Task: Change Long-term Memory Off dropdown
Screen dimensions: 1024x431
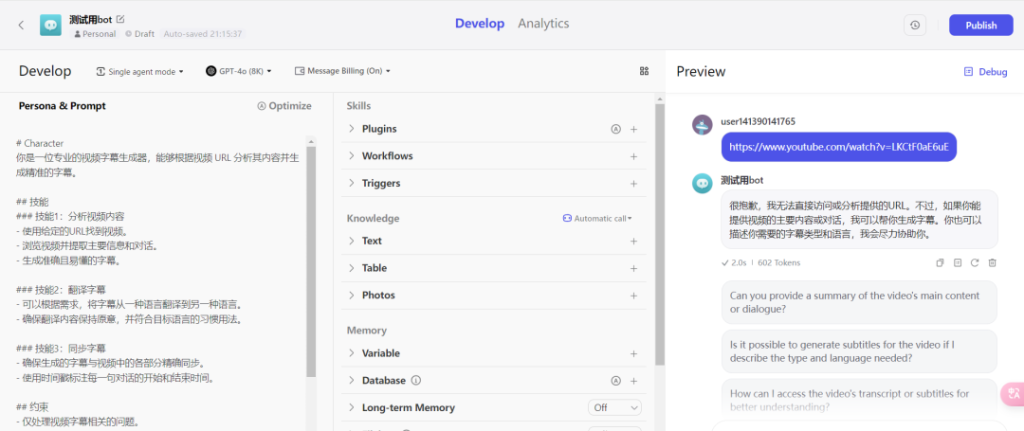Action: (x=615, y=407)
